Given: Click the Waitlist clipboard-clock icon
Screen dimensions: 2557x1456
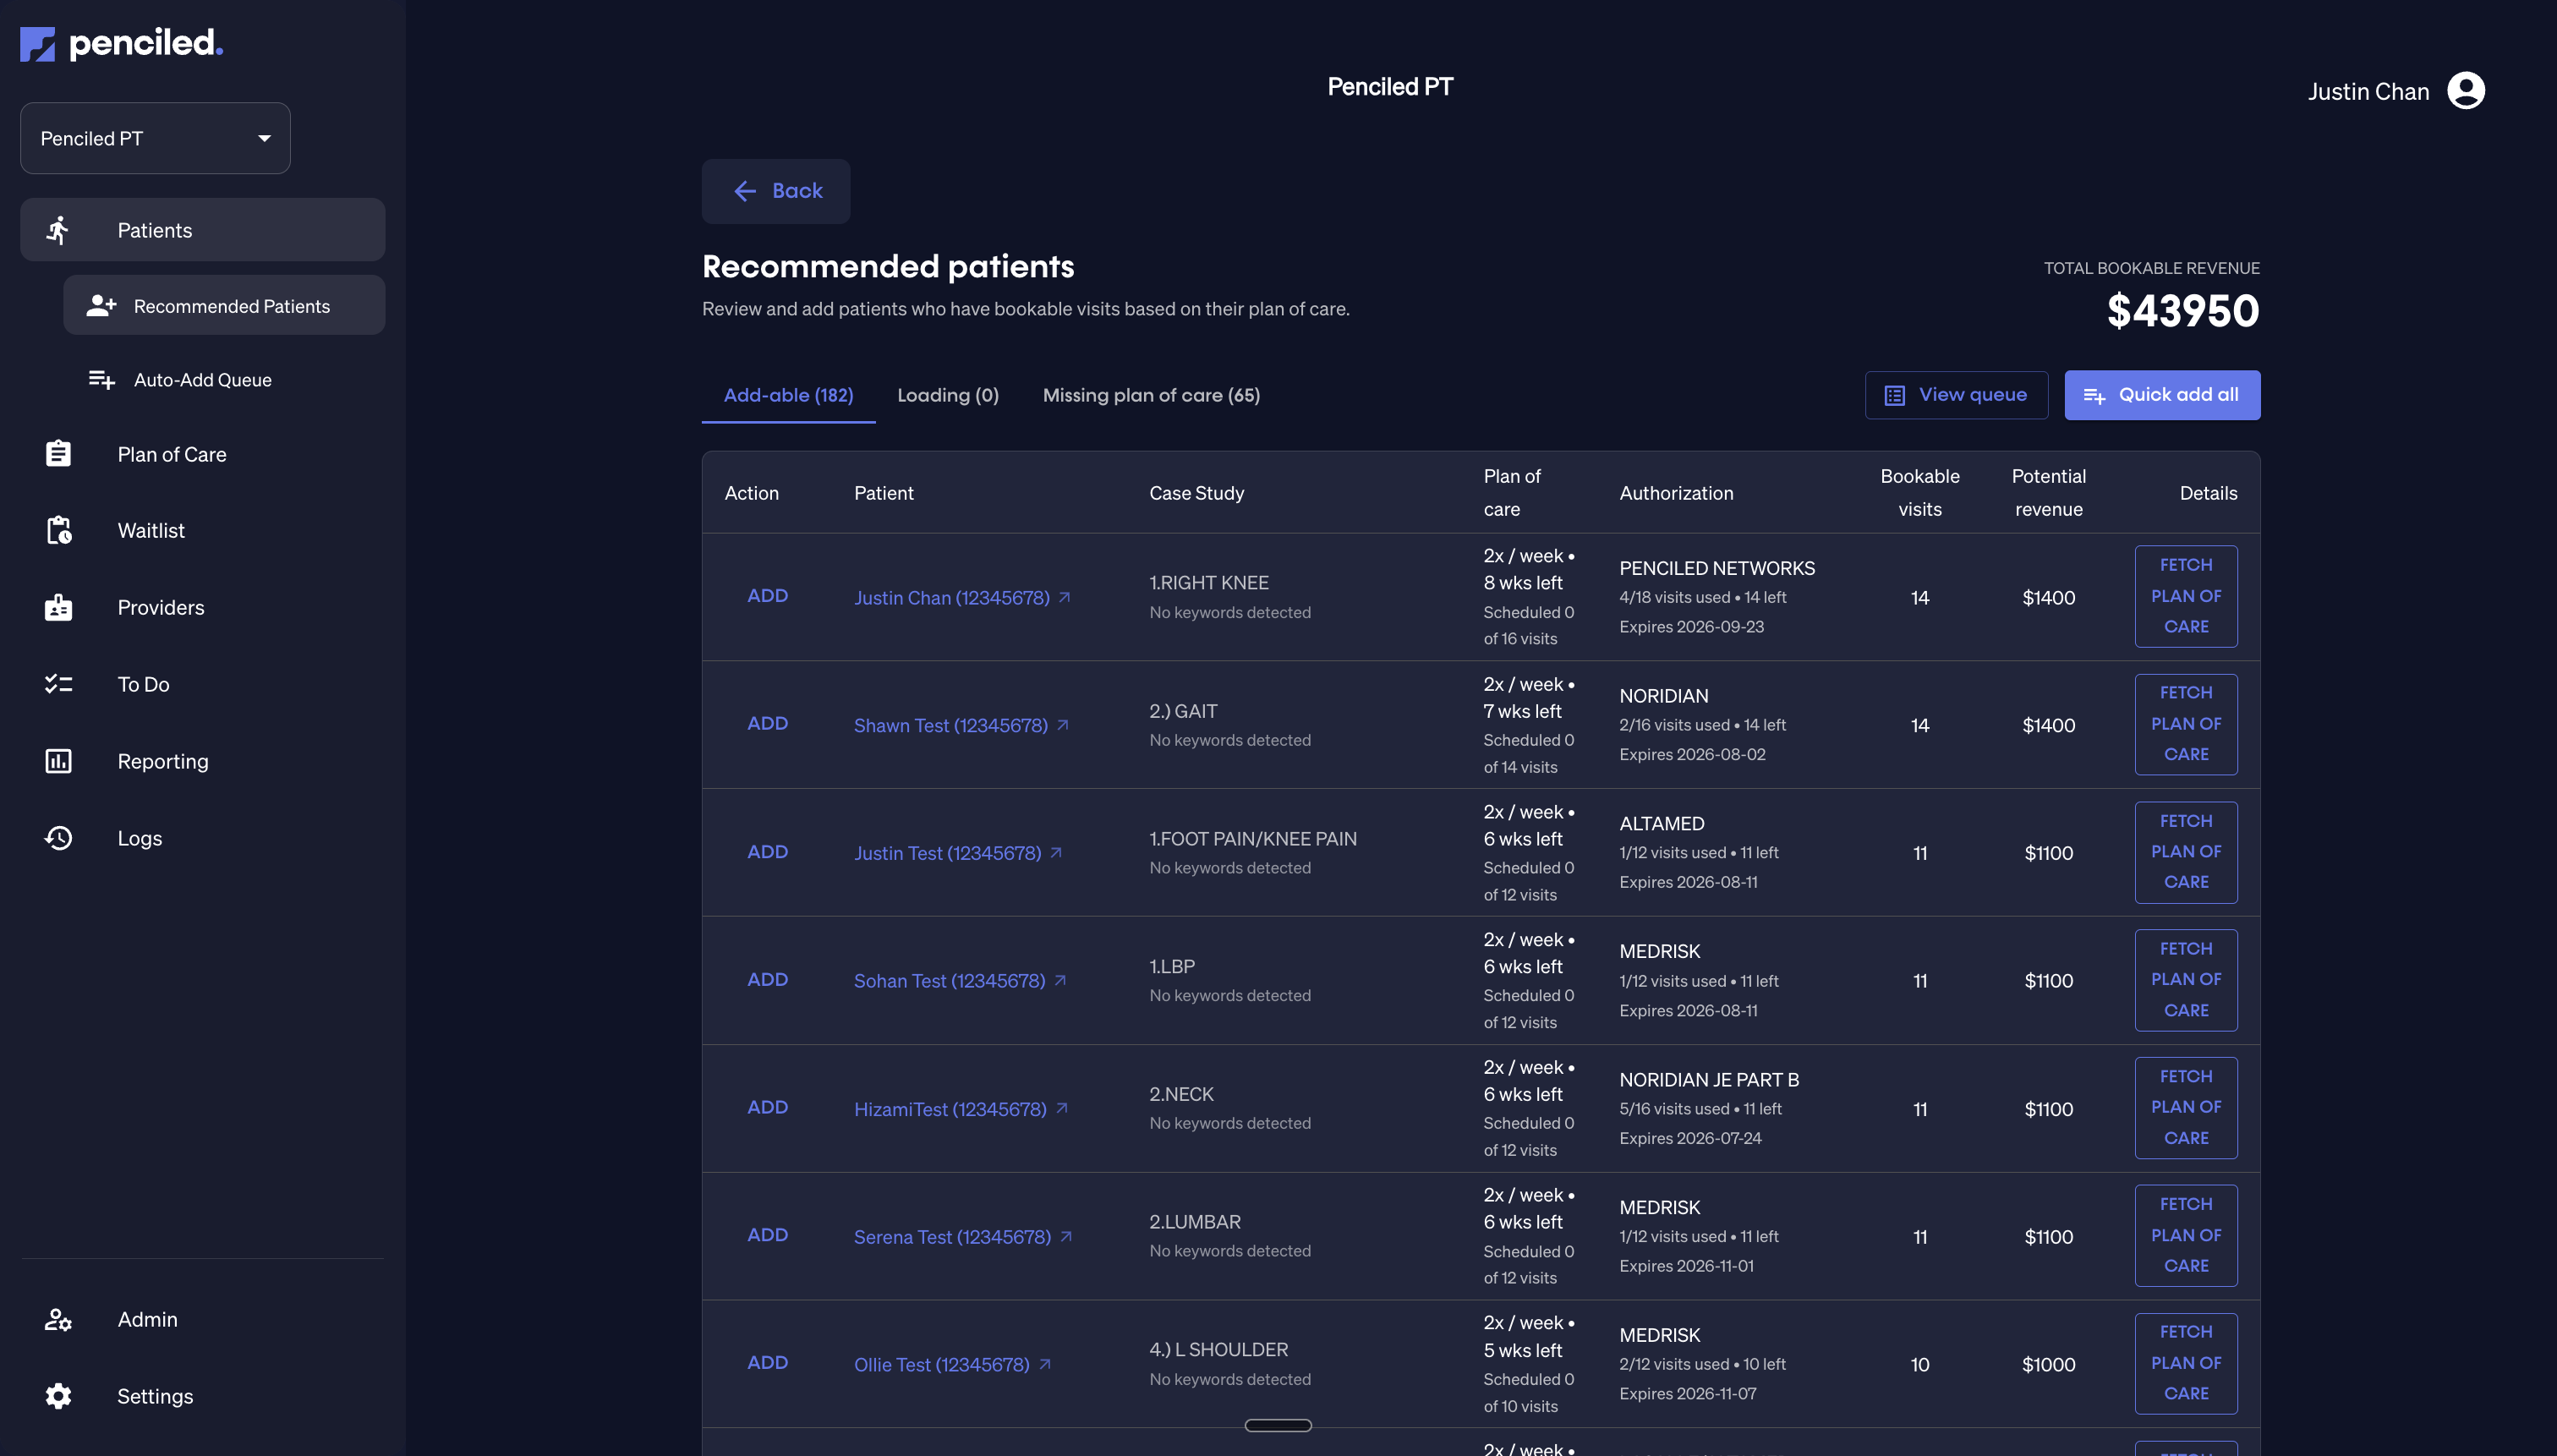Looking at the screenshot, I should (59, 531).
